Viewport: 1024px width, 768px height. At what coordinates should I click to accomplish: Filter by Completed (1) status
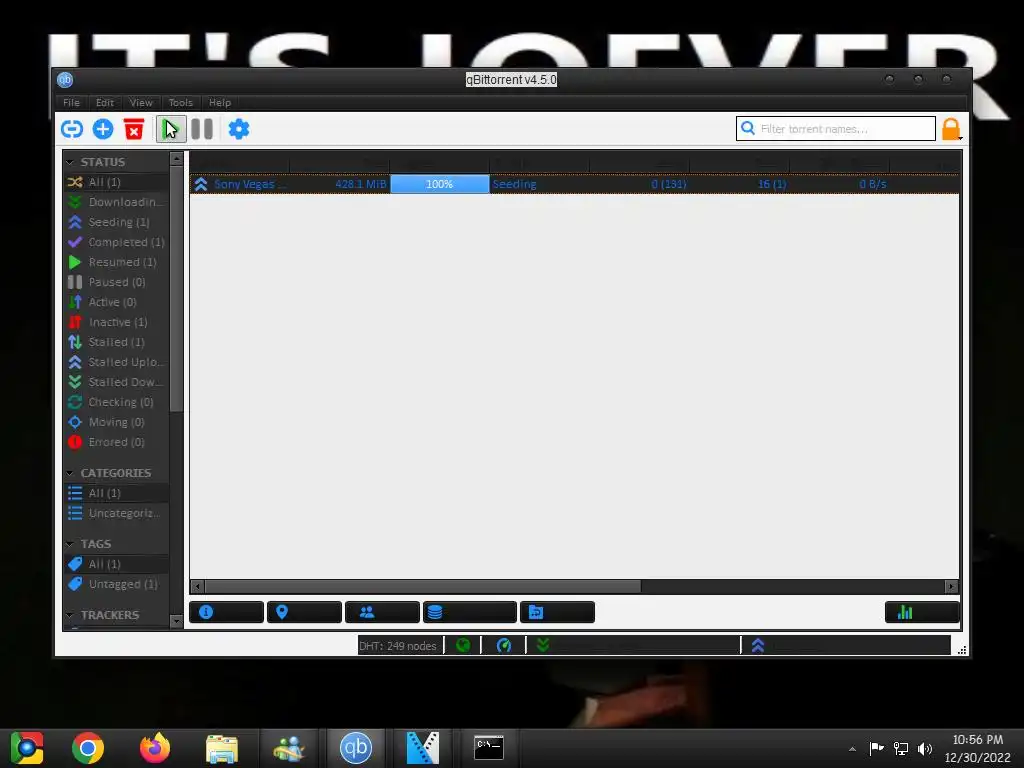pyautogui.click(x=116, y=242)
